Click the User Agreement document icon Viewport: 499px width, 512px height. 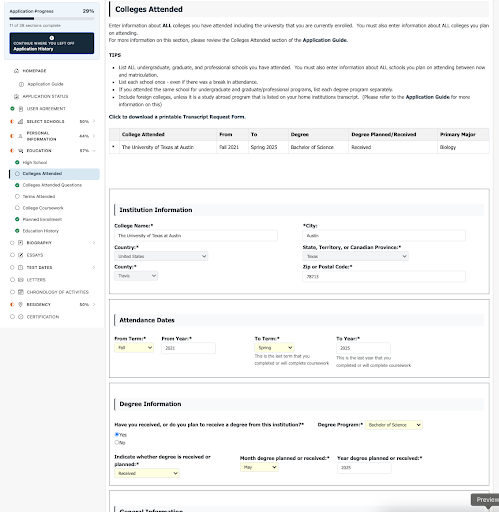tap(21, 109)
